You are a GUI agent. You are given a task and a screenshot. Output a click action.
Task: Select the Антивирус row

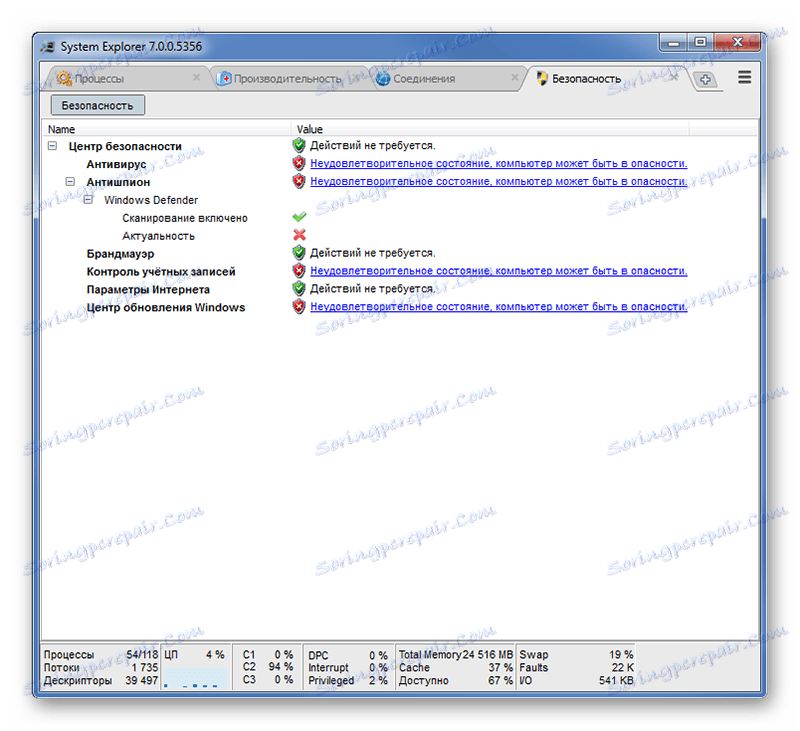click(x=399, y=164)
